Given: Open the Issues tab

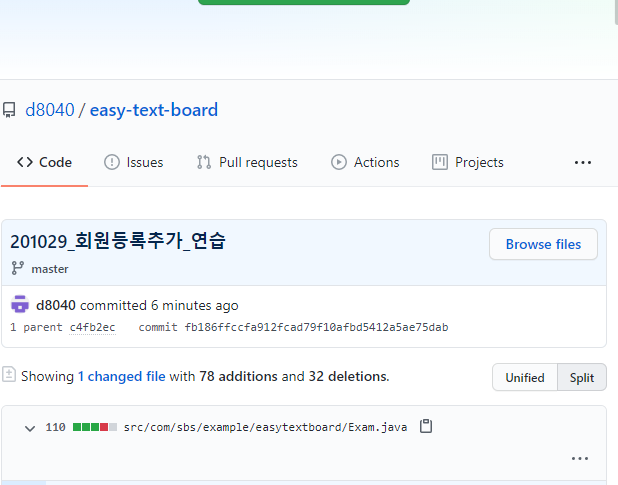Looking at the screenshot, I should pyautogui.click(x=133, y=162).
